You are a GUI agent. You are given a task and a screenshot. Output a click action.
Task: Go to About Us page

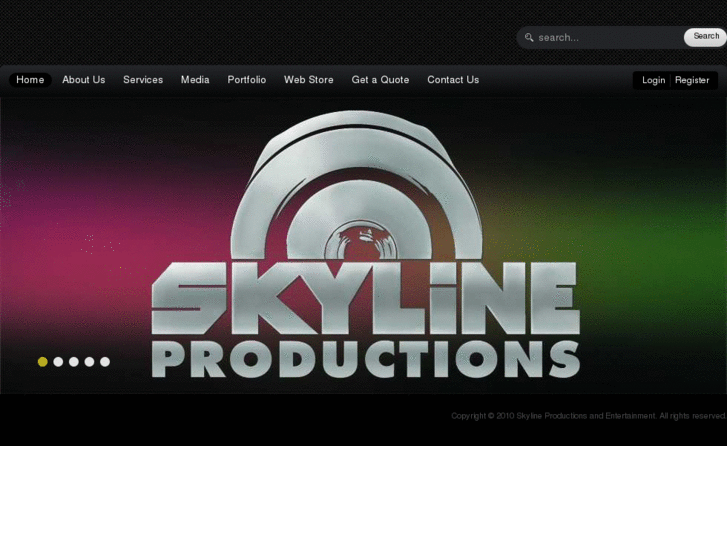pyautogui.click(x=83, y=80)
